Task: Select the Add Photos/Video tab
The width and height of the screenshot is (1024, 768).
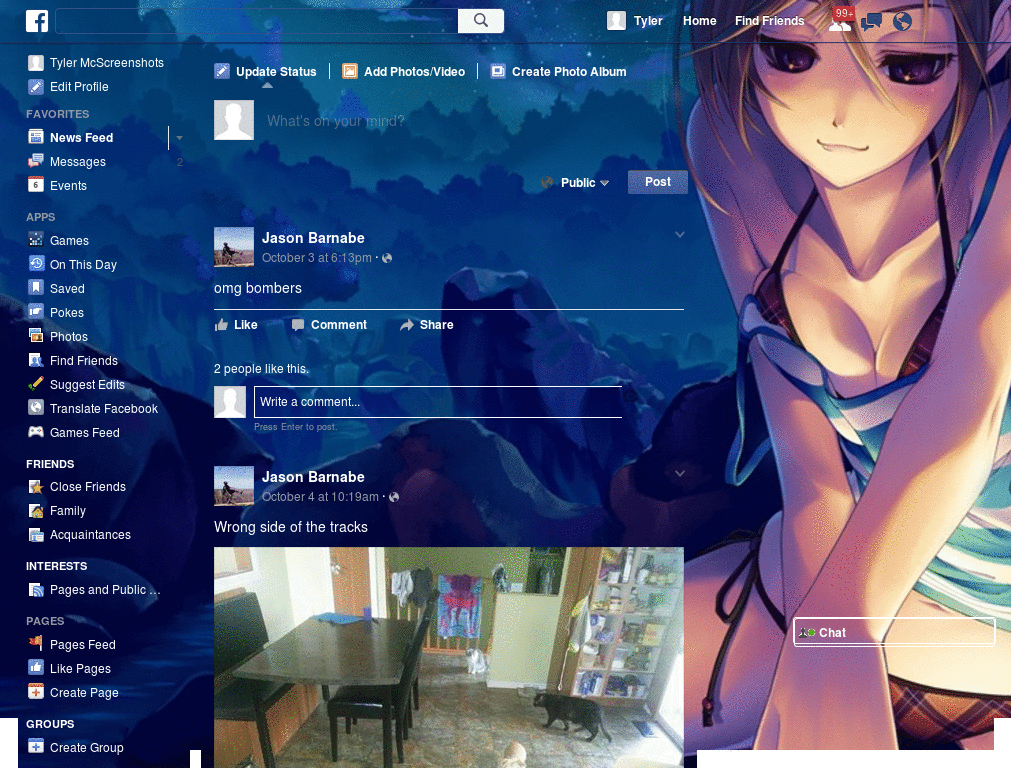Action: 404,72
